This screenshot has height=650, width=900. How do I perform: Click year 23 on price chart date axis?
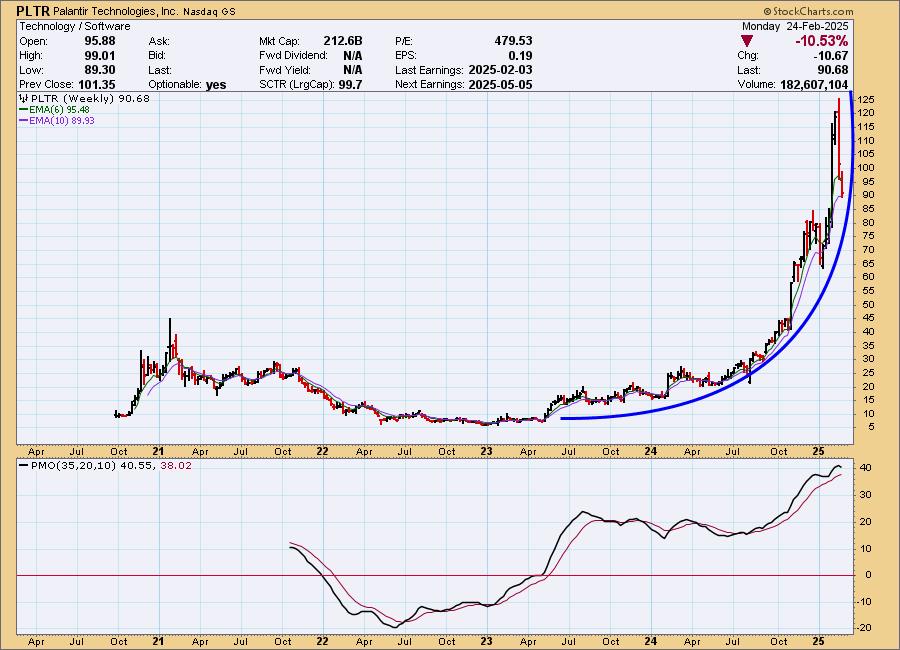pos(487,451)
